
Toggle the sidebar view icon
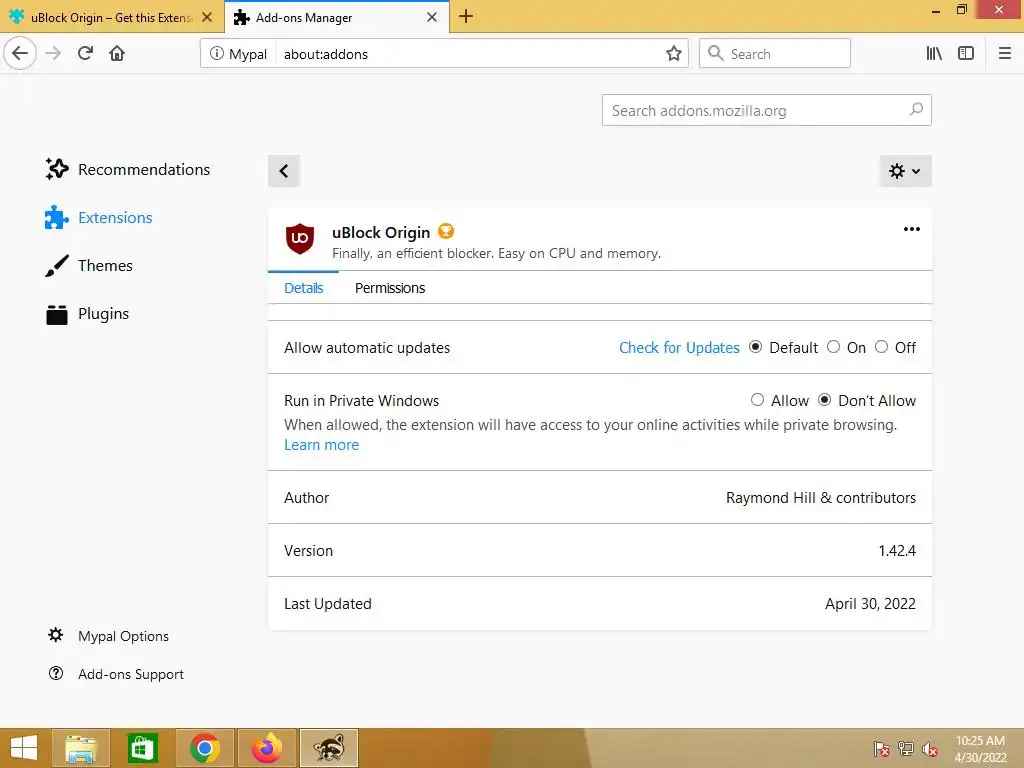[966, 54]
